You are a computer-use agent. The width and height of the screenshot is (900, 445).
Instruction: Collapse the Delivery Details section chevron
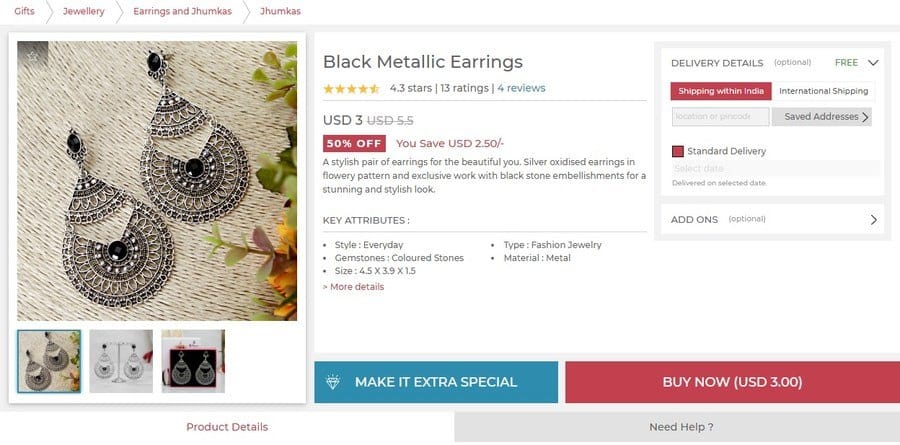pyautogui.click(x=873, y=62)
